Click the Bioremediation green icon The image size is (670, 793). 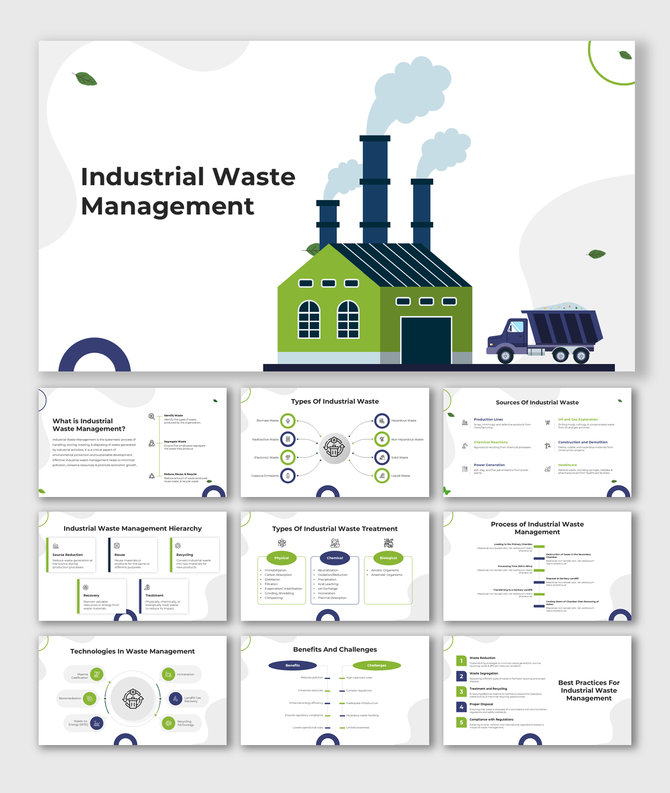(x=90, y=698)
